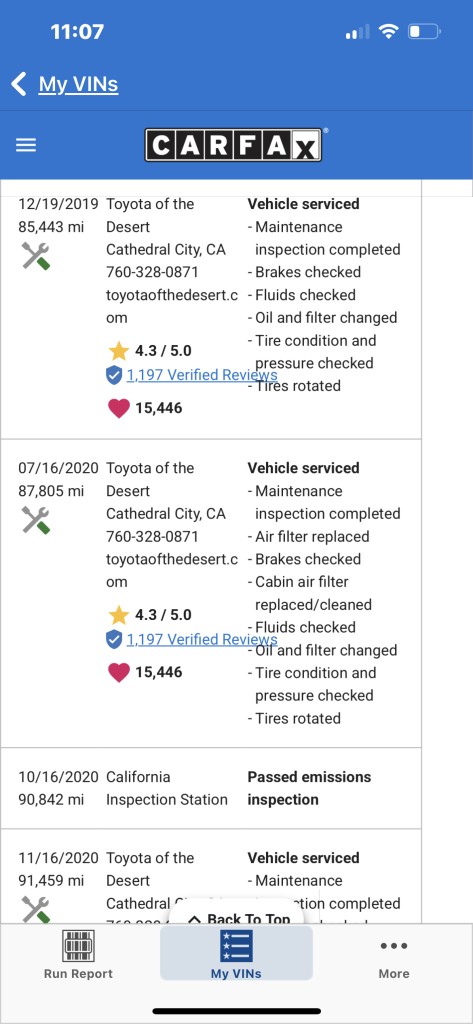
Task: Tap gold star rating in 07/16/2020 record
Action: point(119,615)
